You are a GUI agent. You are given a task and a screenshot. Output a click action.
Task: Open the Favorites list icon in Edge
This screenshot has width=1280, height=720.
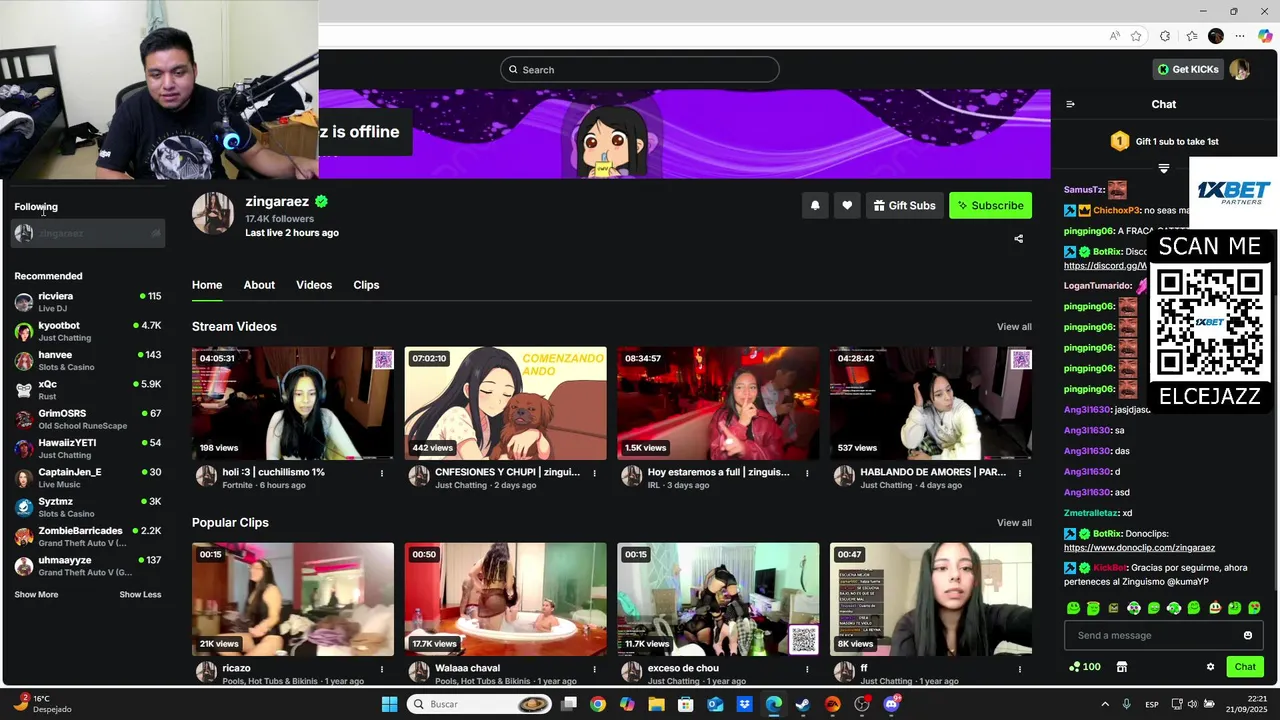pos(1192,36)
